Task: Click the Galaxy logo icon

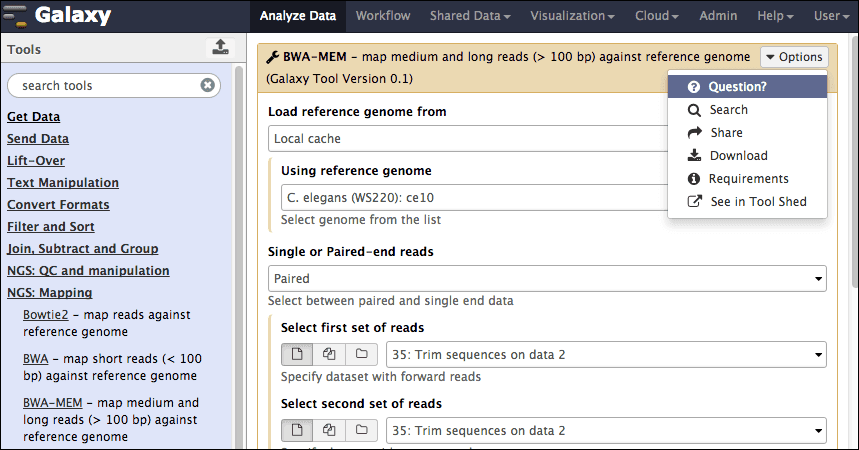Action: (x=15, y=16)
